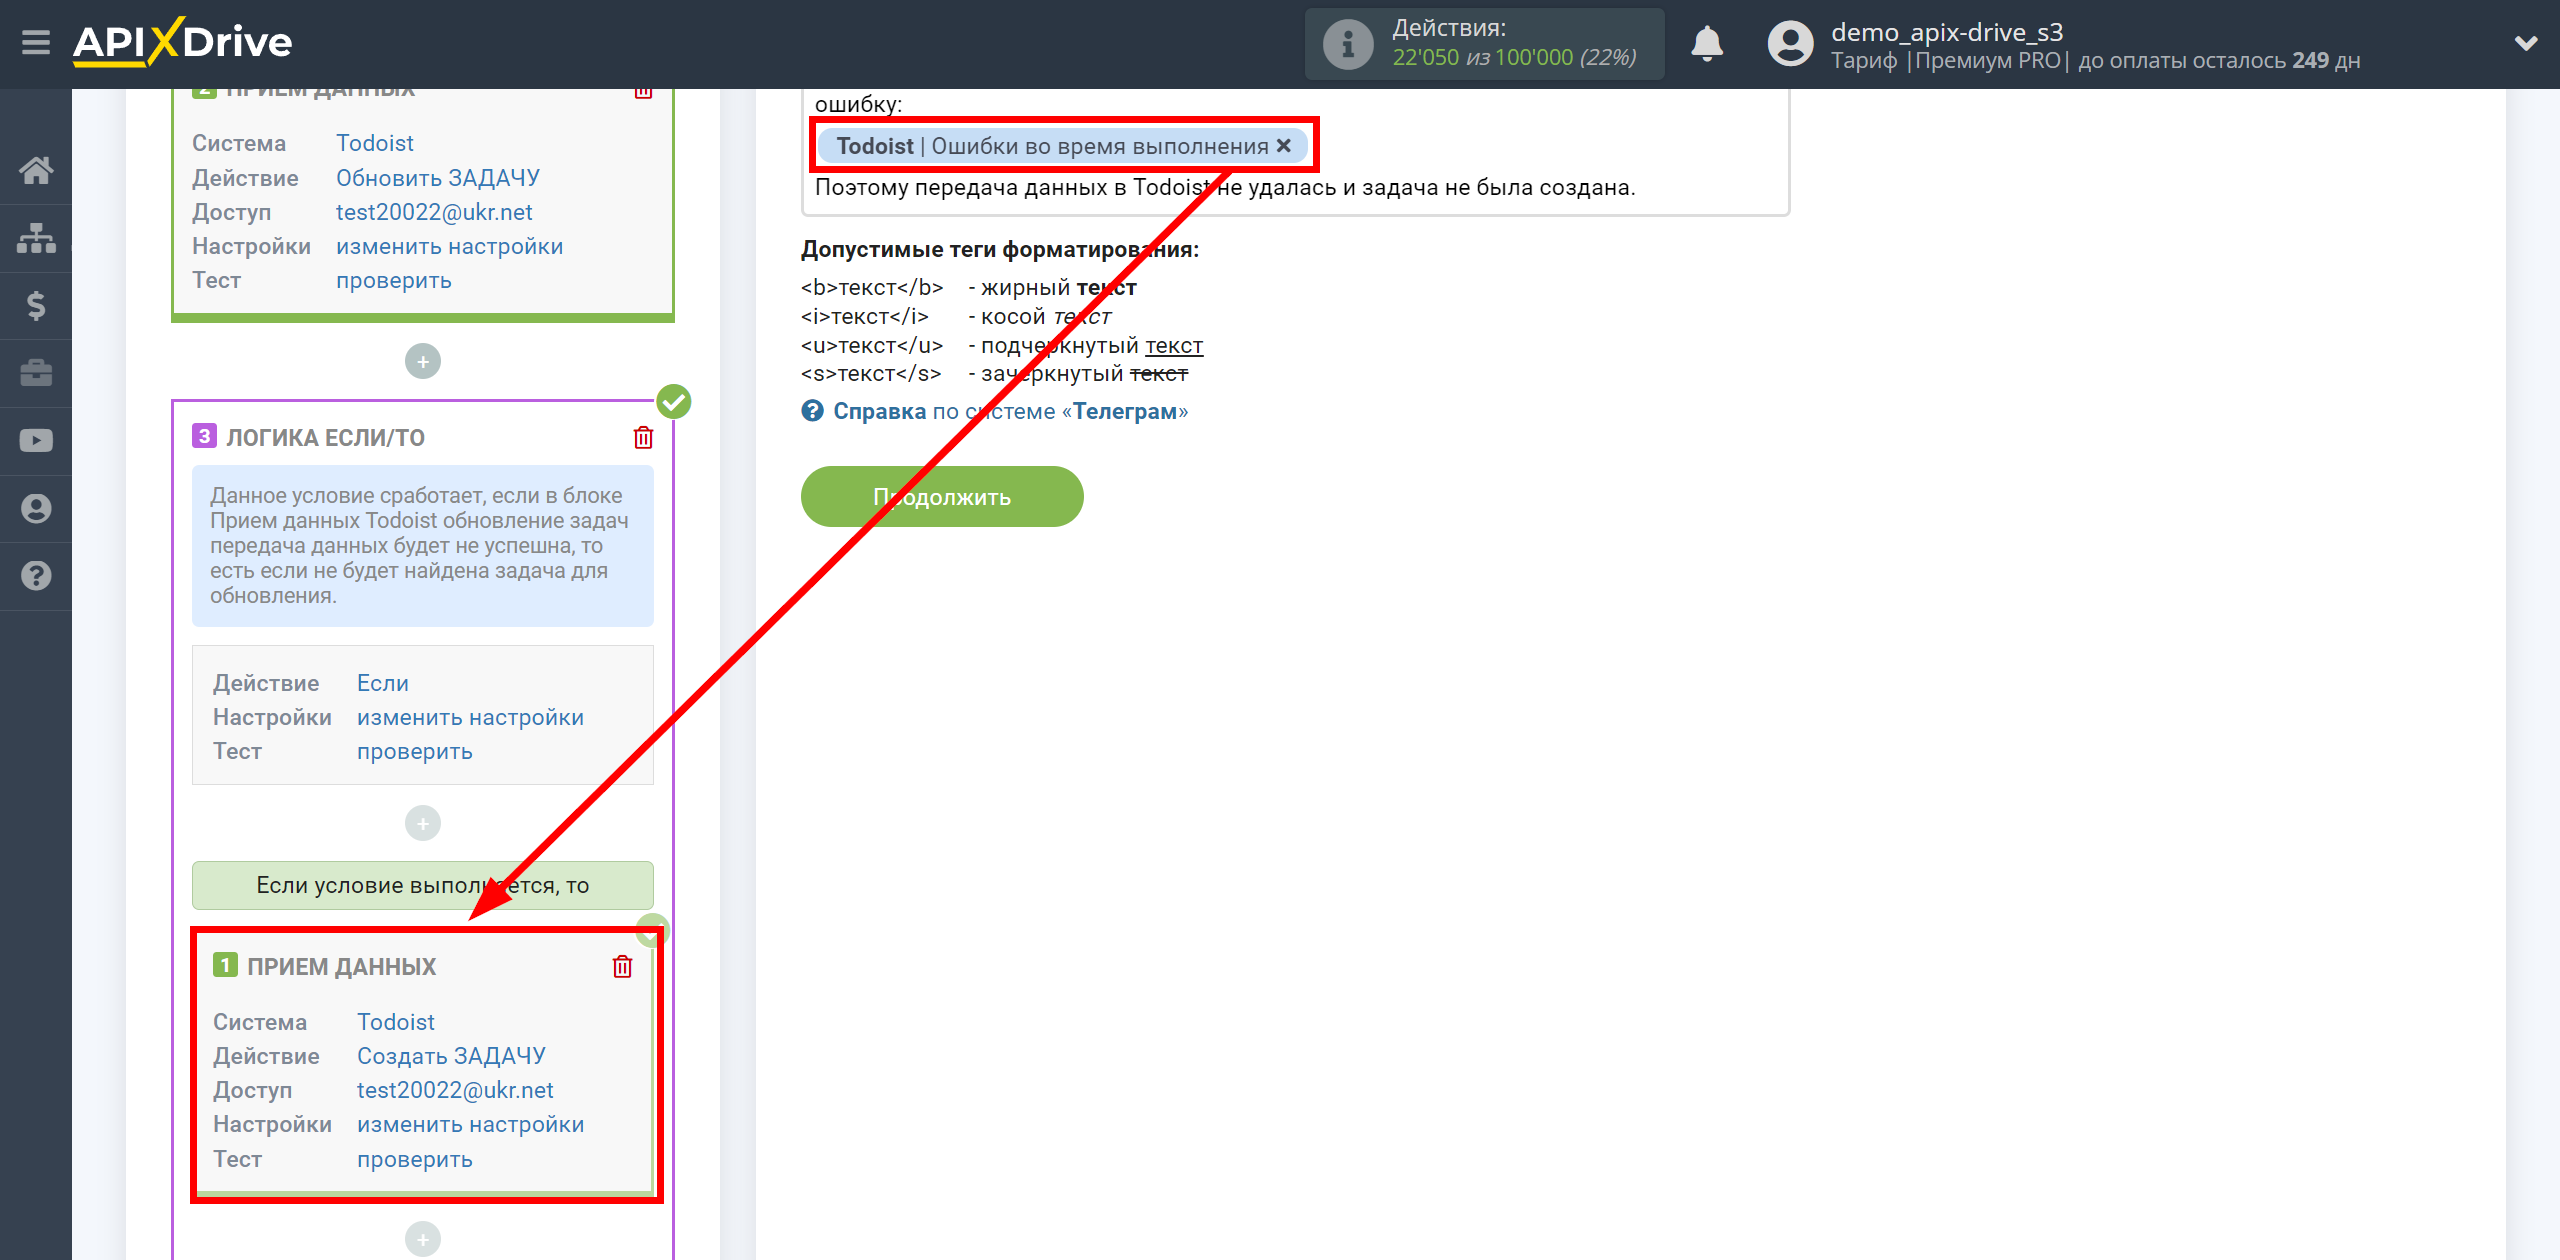The height and width of the screenshot is (1260, 2560).
Task: Open the actions info icon
Action: 1347,44
